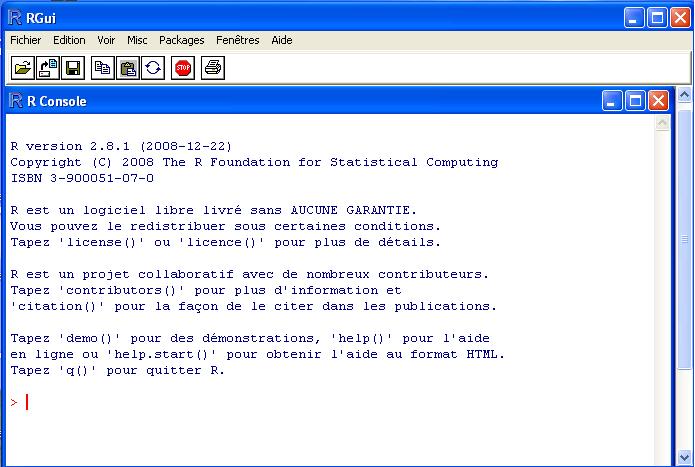Maximize the R Console child window

pyautogui.click(x=635, y=101)
